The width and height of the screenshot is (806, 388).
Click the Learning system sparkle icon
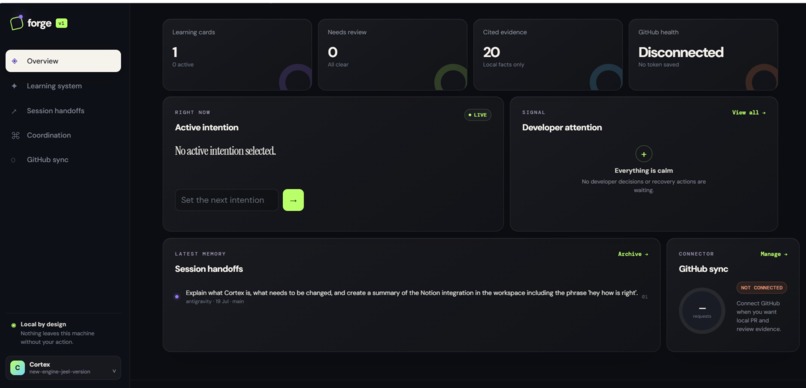tap(14, 86)
